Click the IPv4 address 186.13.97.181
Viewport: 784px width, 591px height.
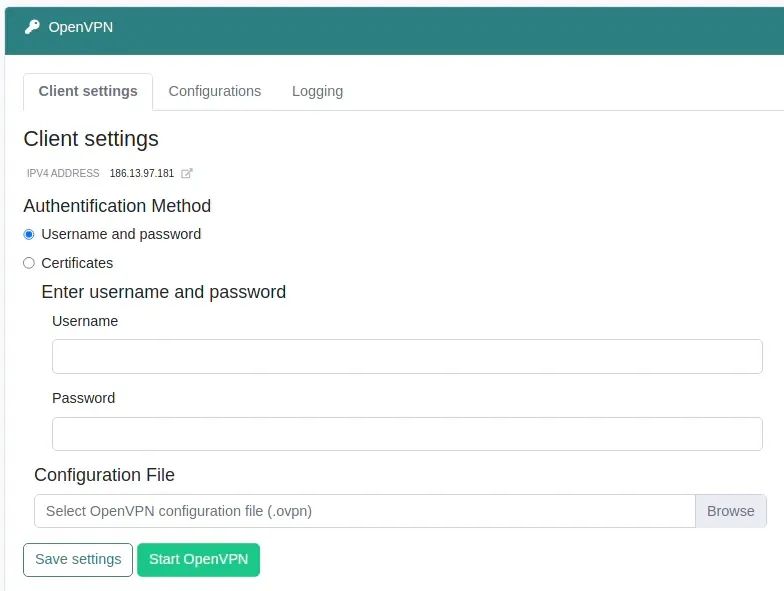click(x=141, y=173)
